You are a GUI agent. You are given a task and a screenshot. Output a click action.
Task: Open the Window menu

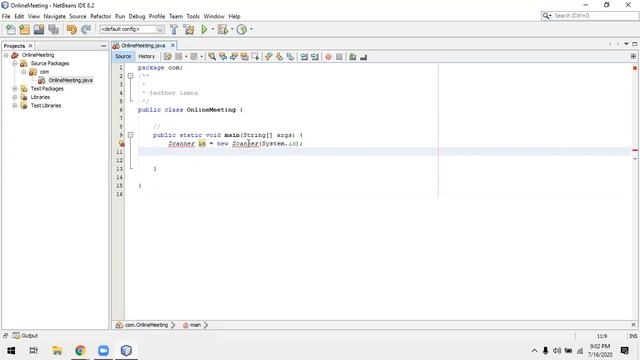(x=214, y=16)
